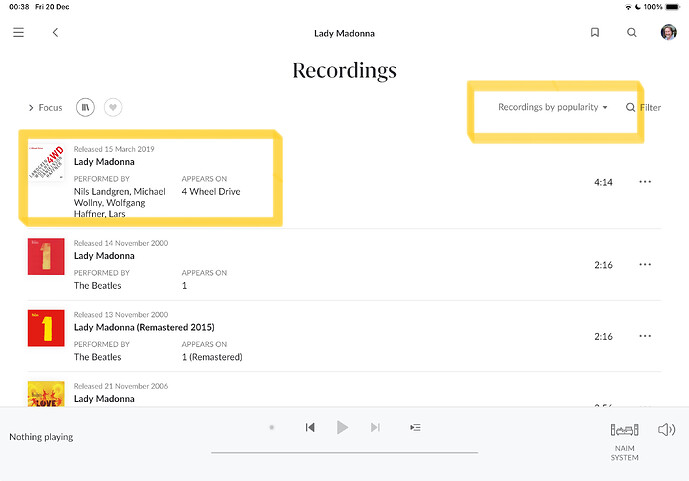Open 1 (Remastered) red album cover
Viewport: 689px width, 481px height.
pyautogui.click(x=46, y=328)
